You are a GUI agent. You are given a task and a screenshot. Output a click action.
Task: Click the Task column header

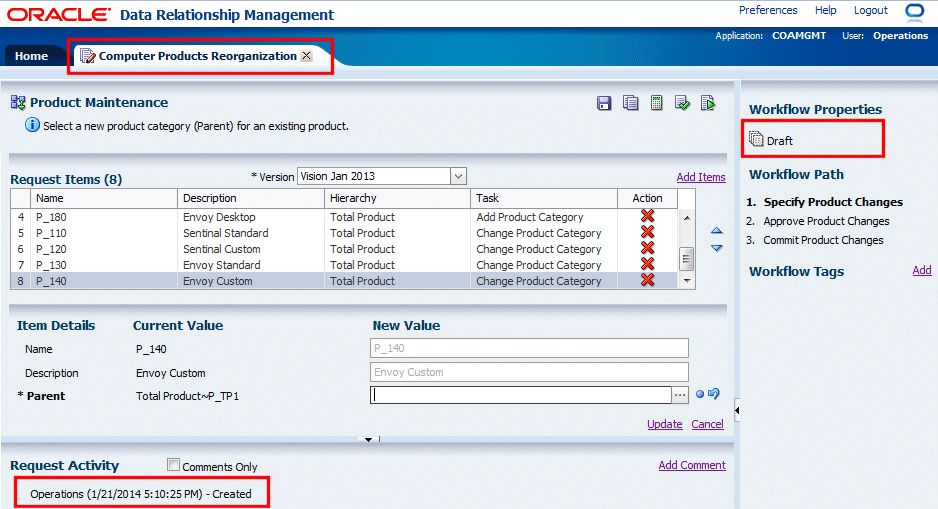pyautogui.click(x=544, y=198)
